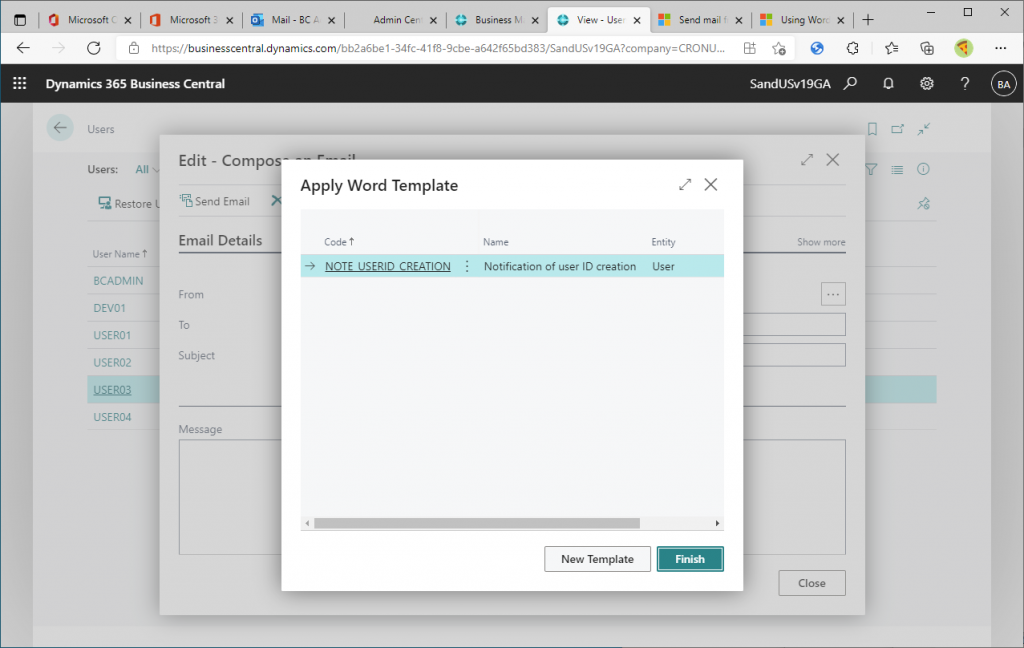The image size is (1024, 648).
Task: Switch to Admin Center browser tab
Action: coord(395,20)
